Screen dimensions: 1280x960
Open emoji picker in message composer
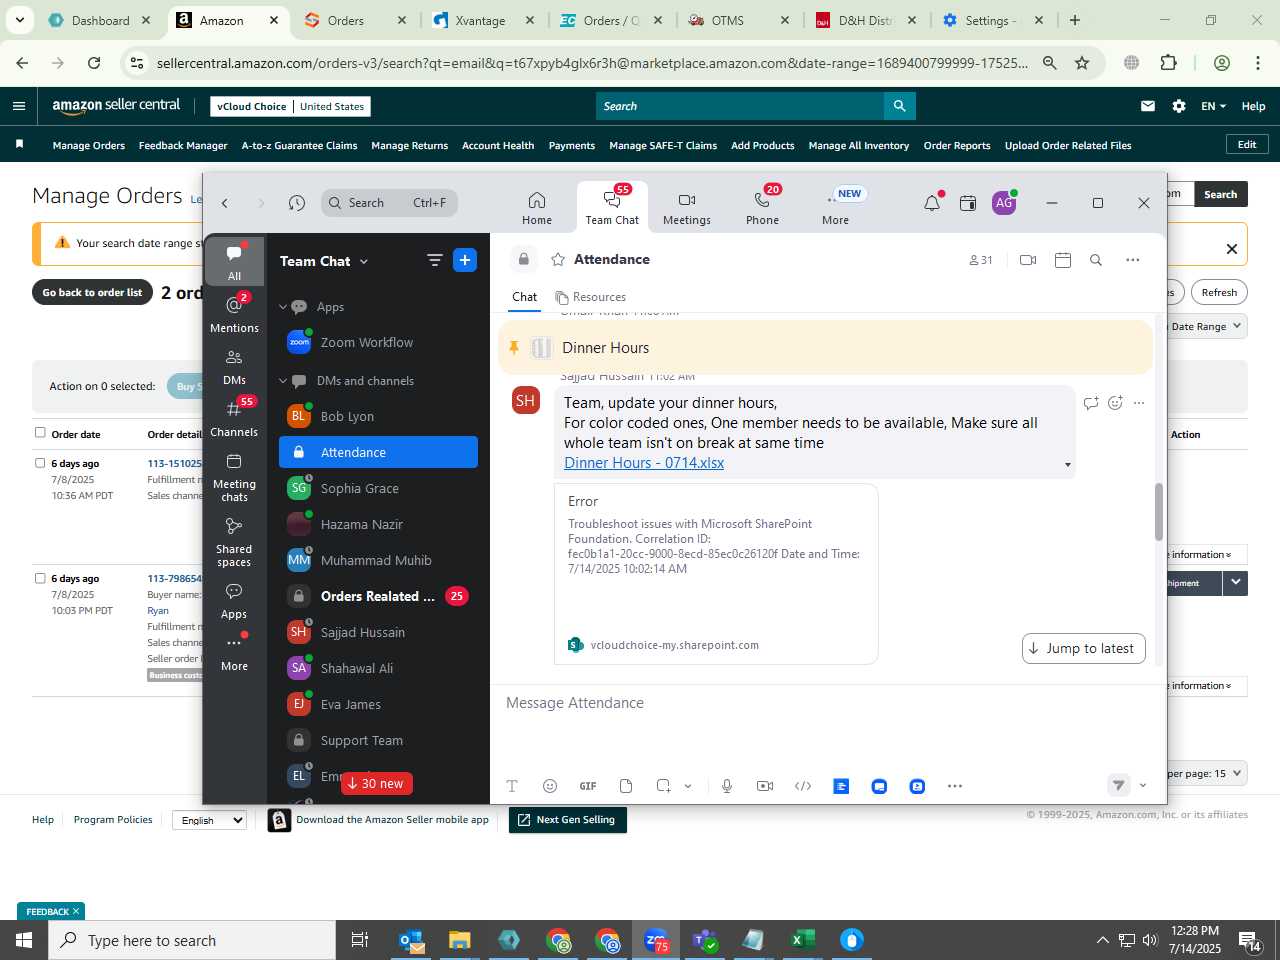coord(550,786)
